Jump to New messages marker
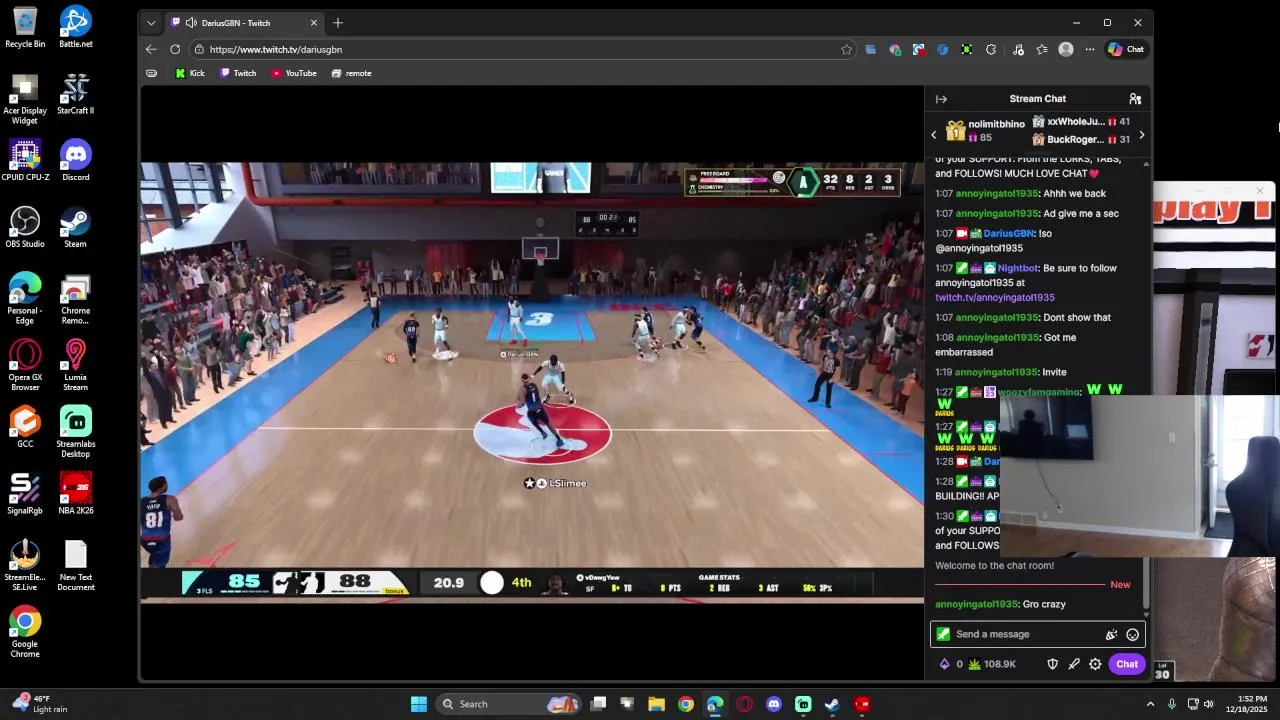This screenshot has width=1280, height=720. [x=1120, y=585]
